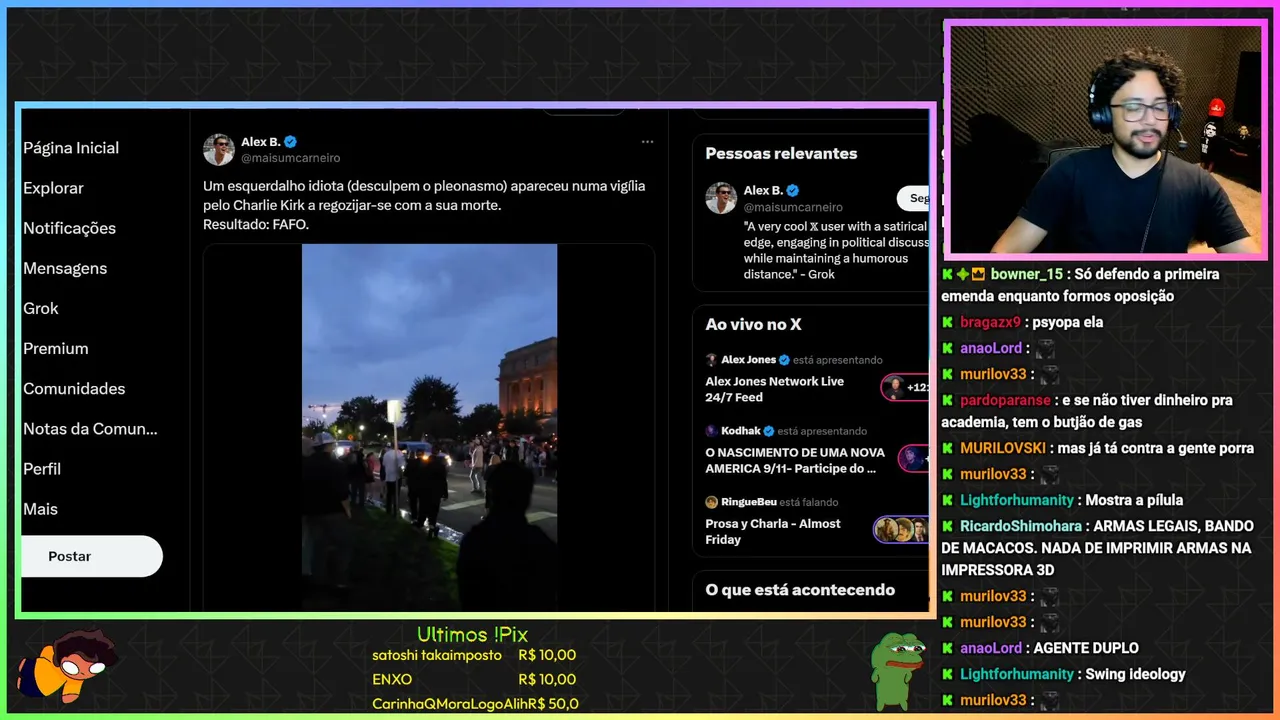
Task: Open O NASCIMENTO DE UMA NOVA AMERICA broadcast
Action: point(795,460)
